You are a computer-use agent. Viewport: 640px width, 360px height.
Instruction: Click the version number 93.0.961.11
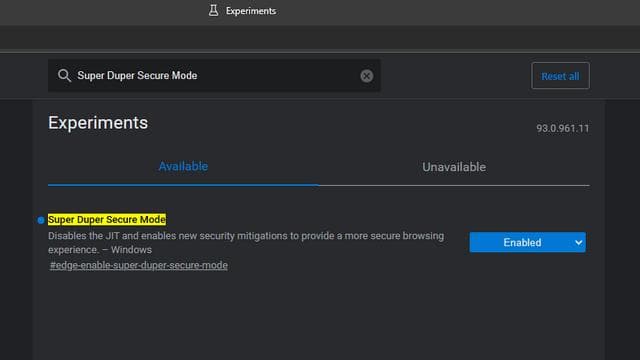click(562, 129)
